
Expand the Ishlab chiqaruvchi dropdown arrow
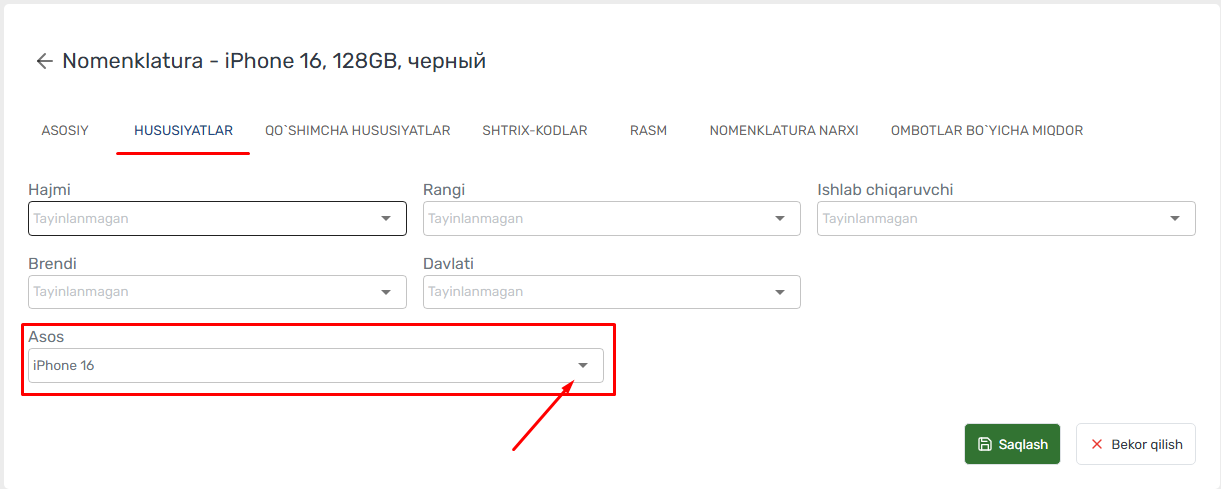click(x=1175, y=219)
